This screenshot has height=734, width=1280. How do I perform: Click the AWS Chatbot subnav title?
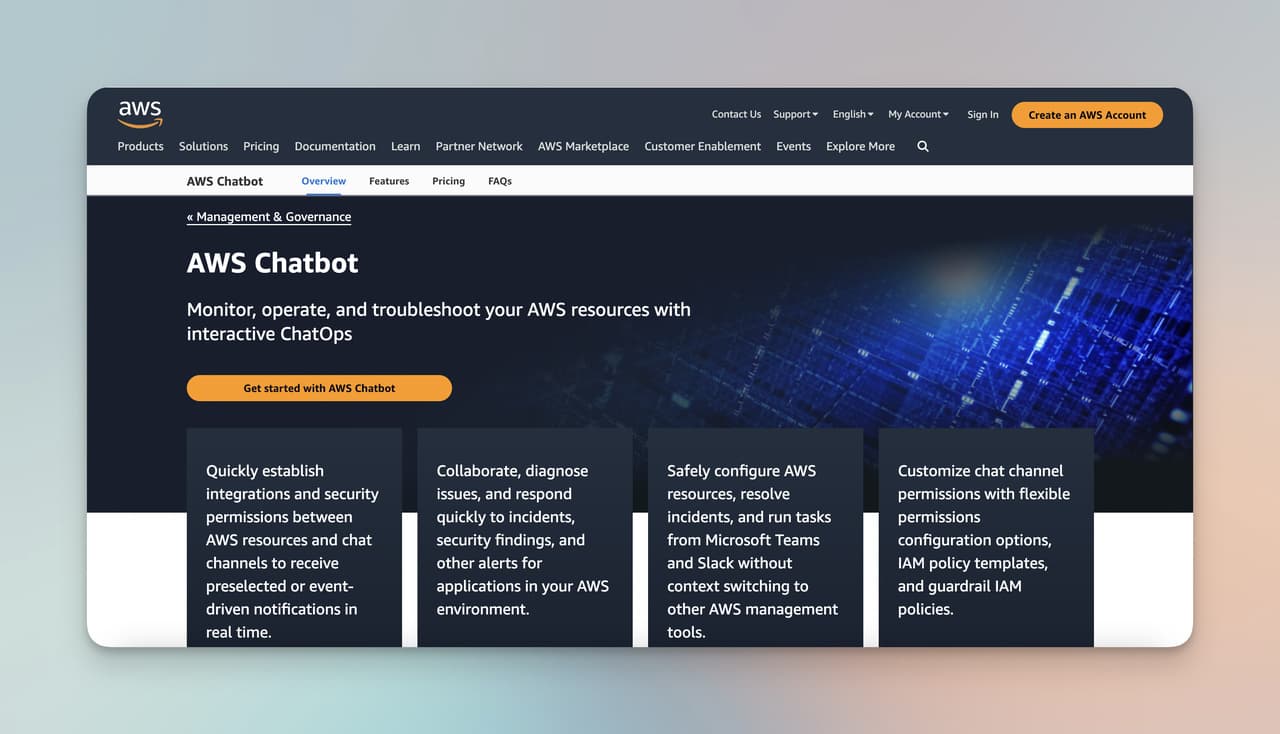pos(225,181)
